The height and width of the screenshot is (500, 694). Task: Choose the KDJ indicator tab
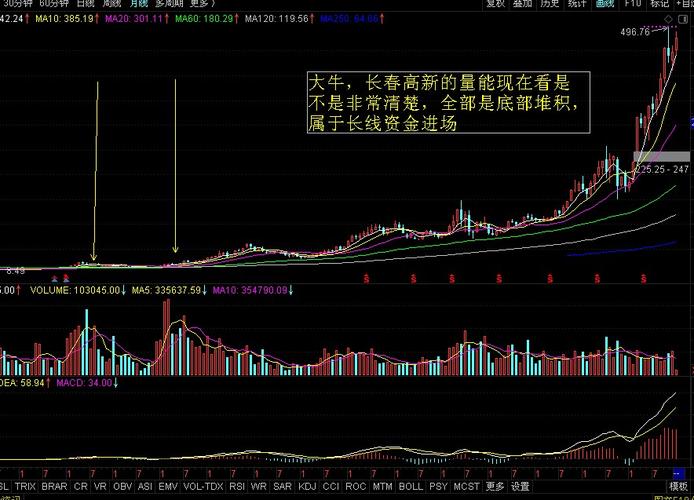click(x=306, y=487)
